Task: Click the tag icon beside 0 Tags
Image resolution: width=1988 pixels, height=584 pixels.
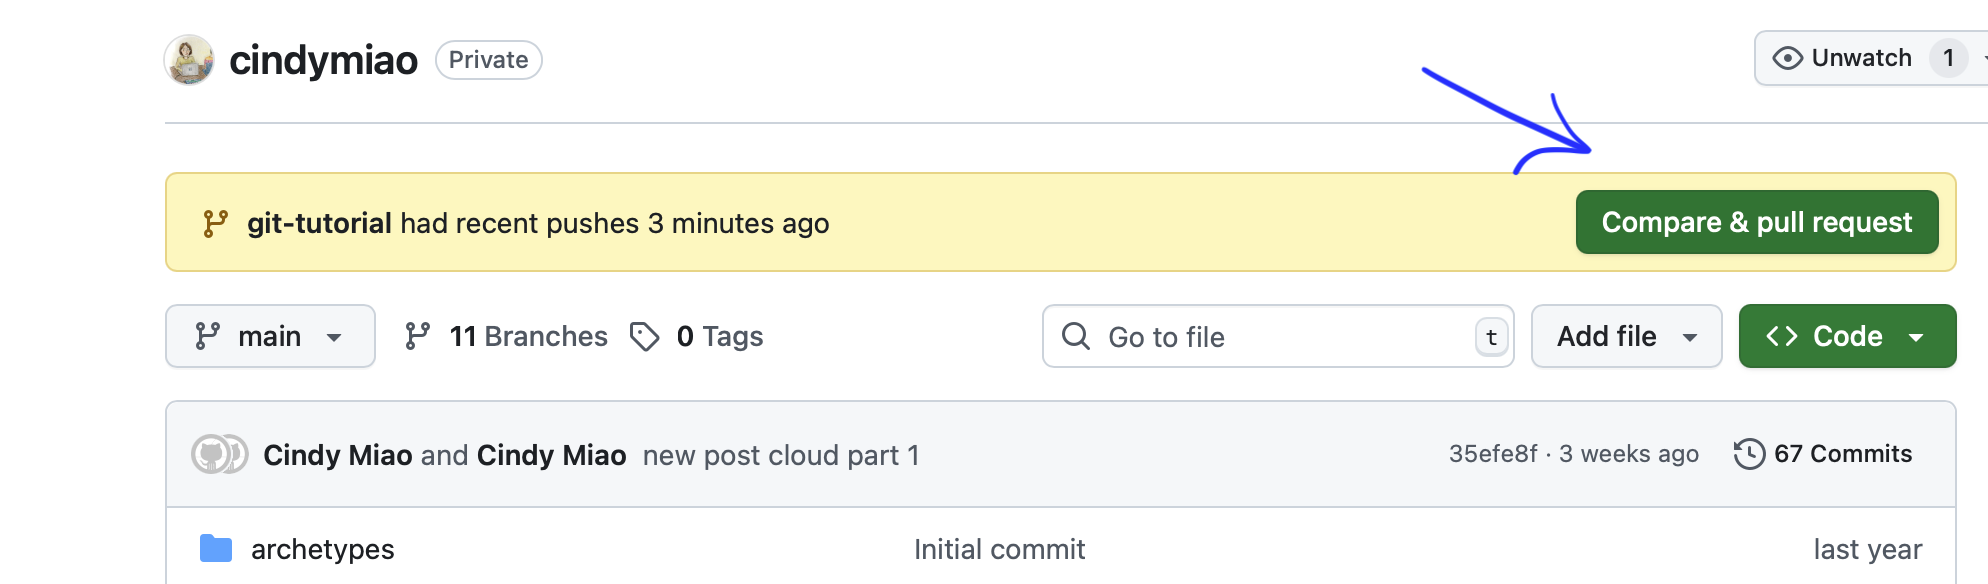Action: [x=643, y=336]
